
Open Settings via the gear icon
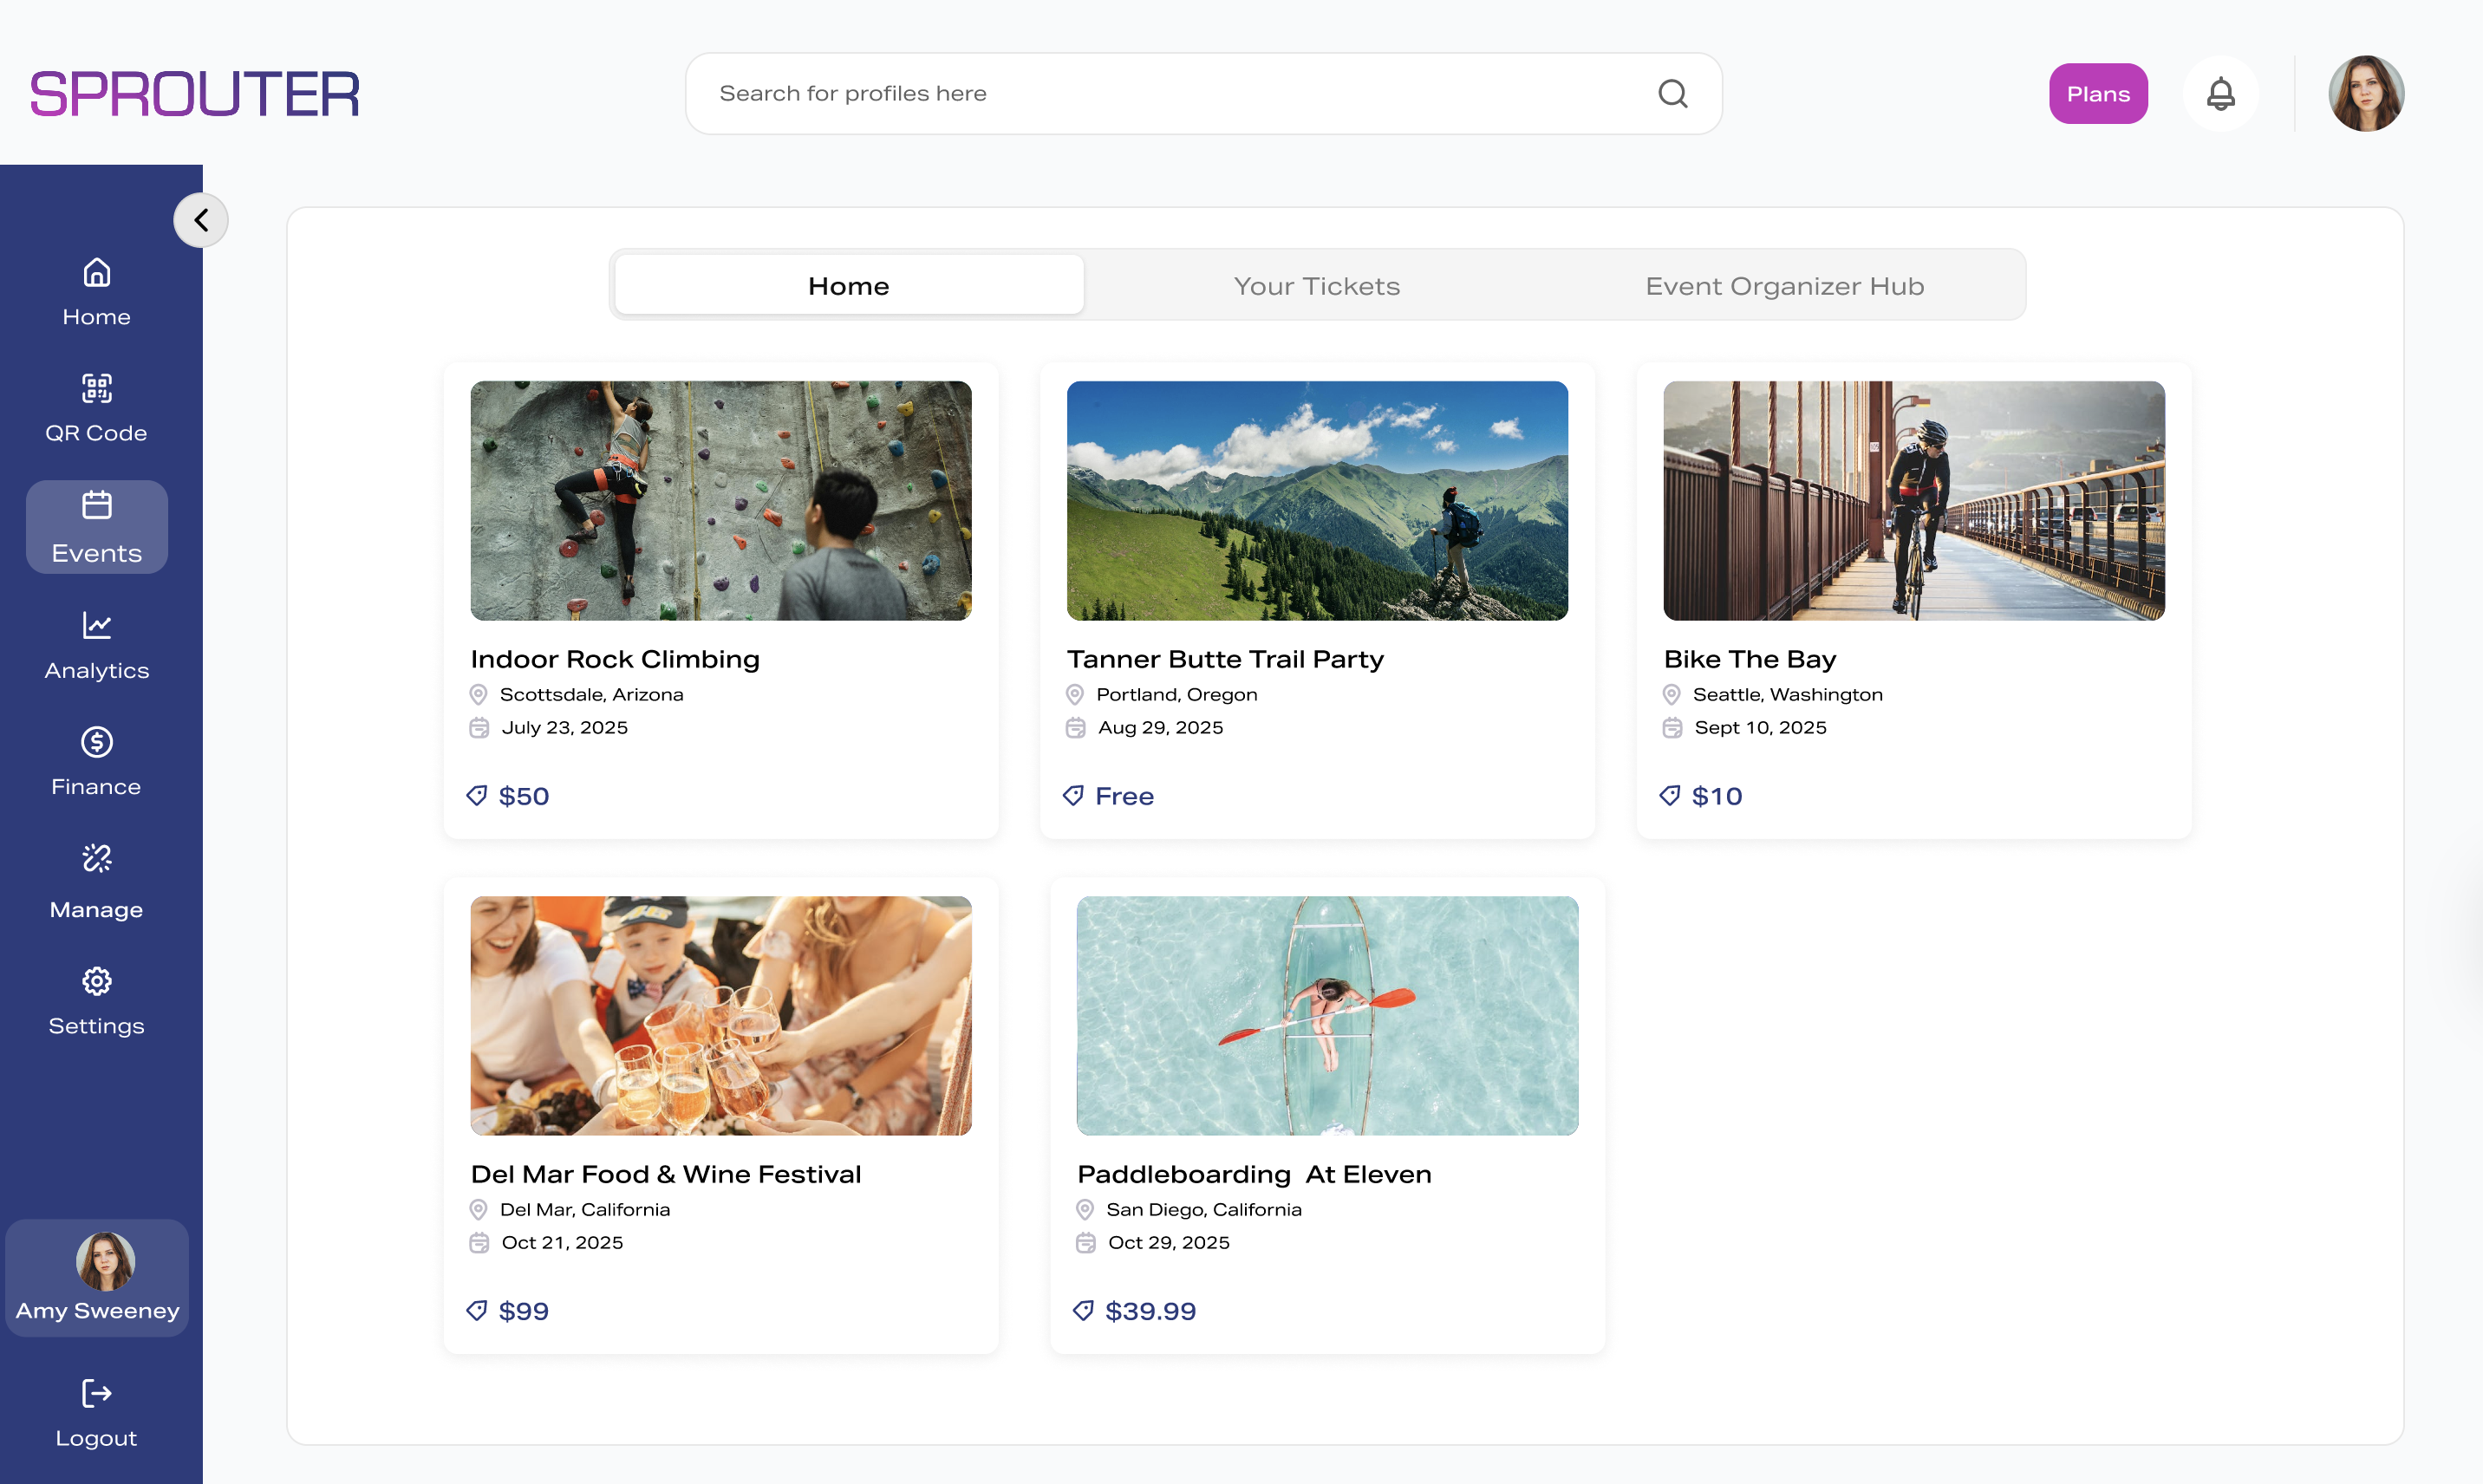96,980
